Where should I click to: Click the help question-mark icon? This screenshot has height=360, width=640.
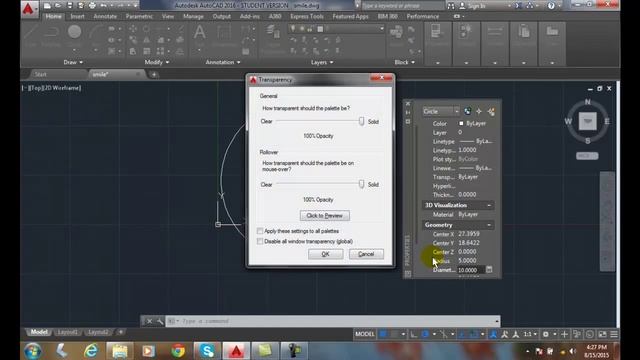[x=551, y=6]
